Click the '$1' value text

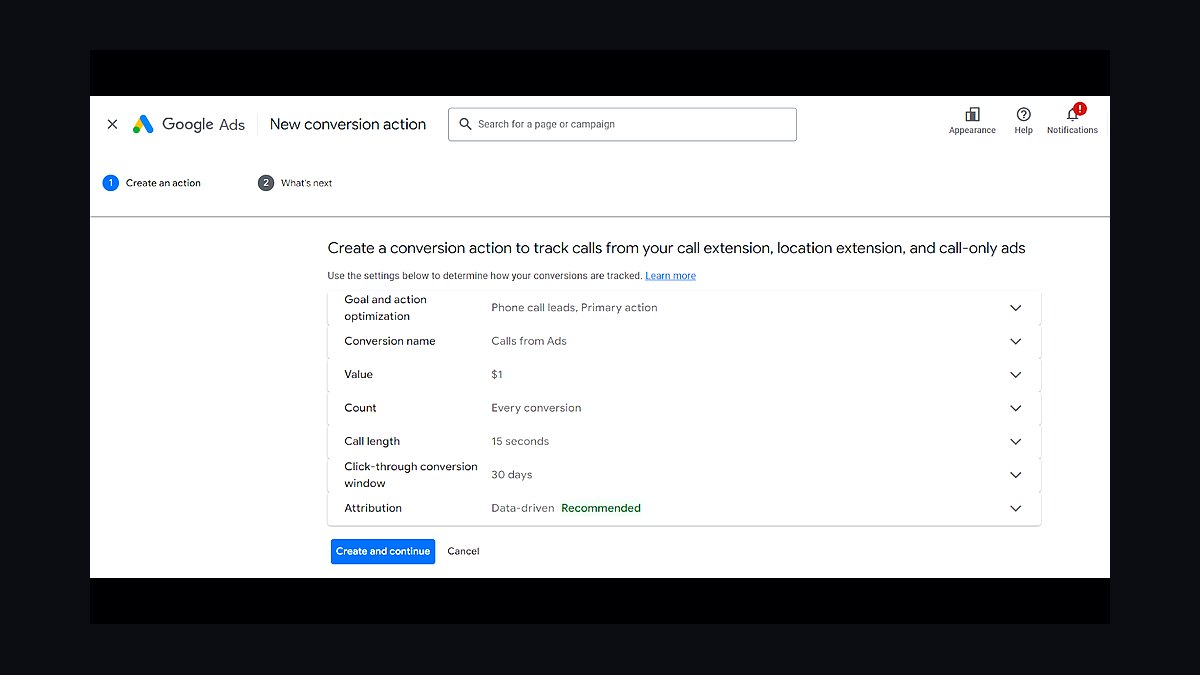click(x=497, y=375)
